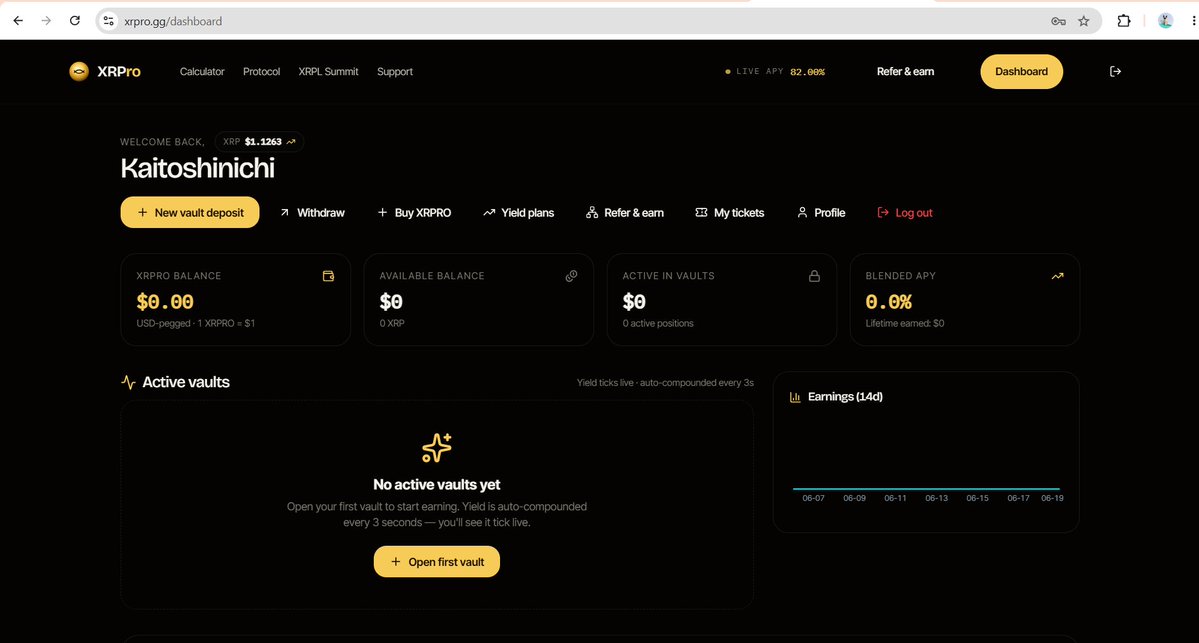Click the Earnings chart line
Image resolution: width=1199 pixels, height=643 pixels.
point(926,489)
